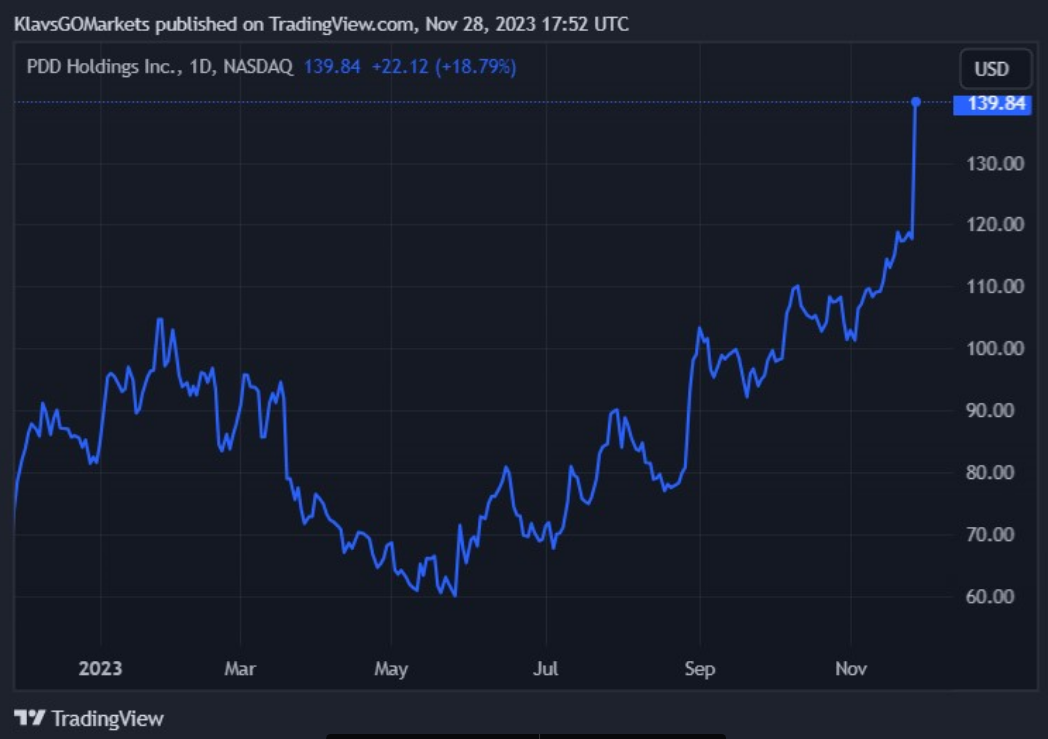Click the 110.00 price axis label
This screenshot has height=739, width=1048.
coord(995,287)
